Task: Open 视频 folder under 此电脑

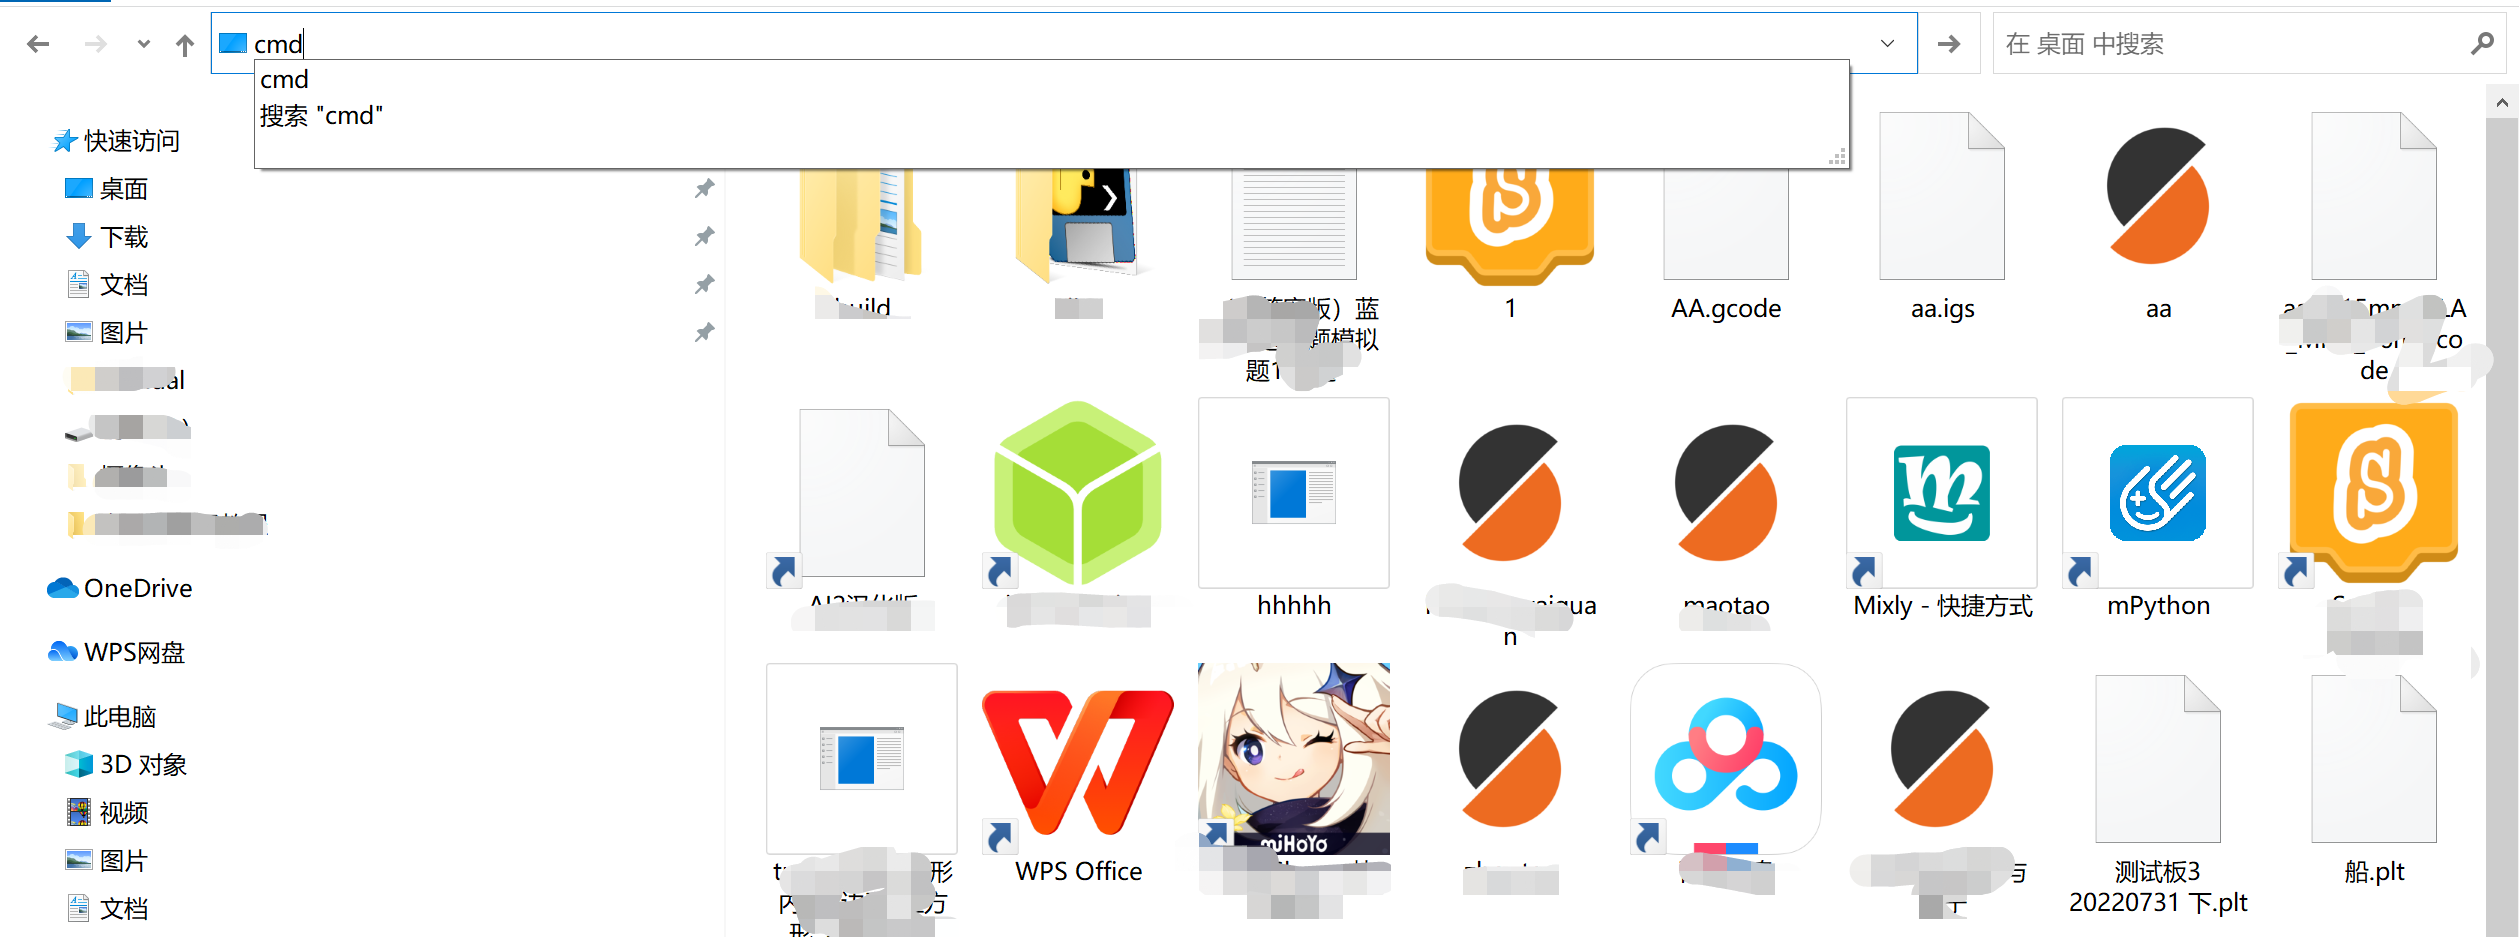Action: [107, 812]
